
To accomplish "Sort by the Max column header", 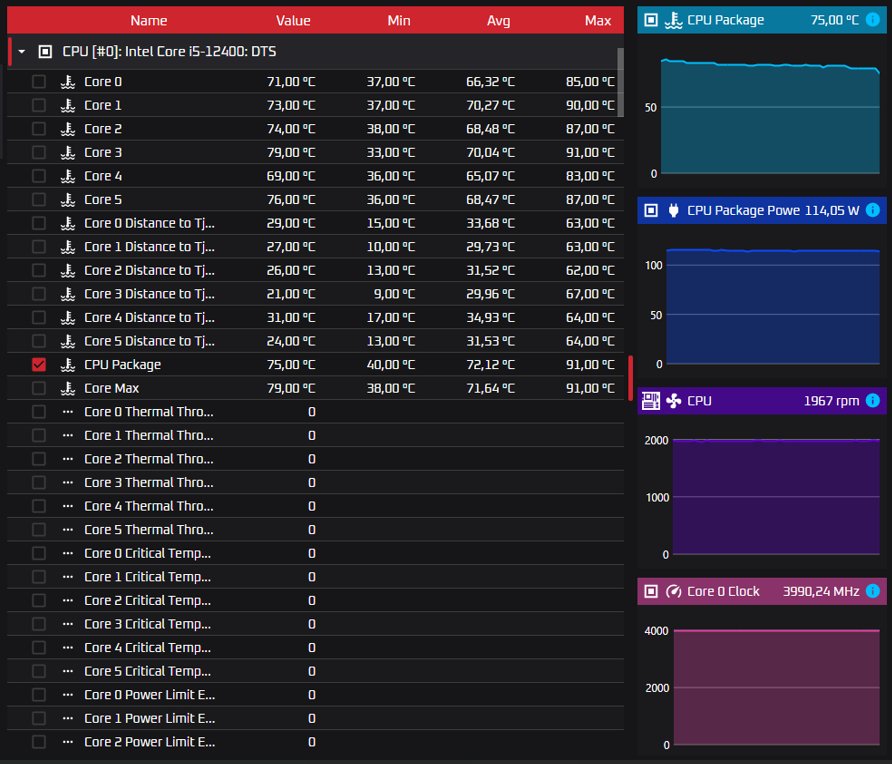I will click(x=598, y=21).
